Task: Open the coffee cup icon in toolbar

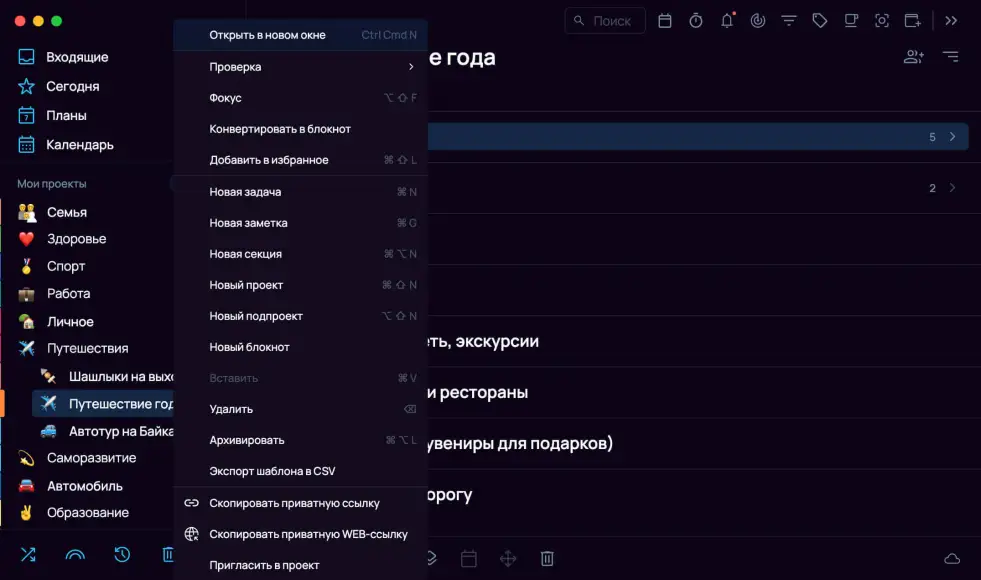Action: 851,21
